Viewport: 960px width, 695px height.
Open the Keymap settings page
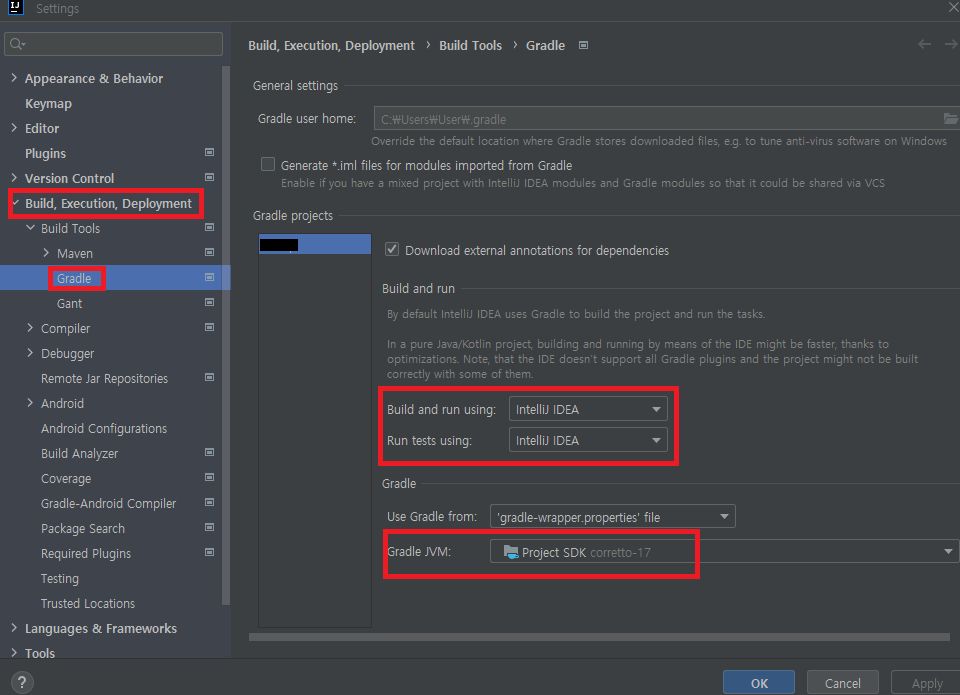(48, 103)
